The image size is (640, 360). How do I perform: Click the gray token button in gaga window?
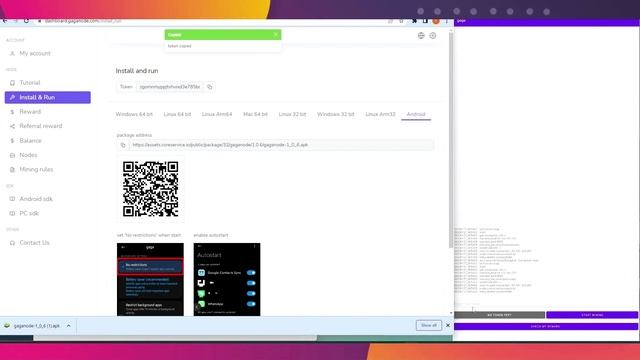[499, 315]
